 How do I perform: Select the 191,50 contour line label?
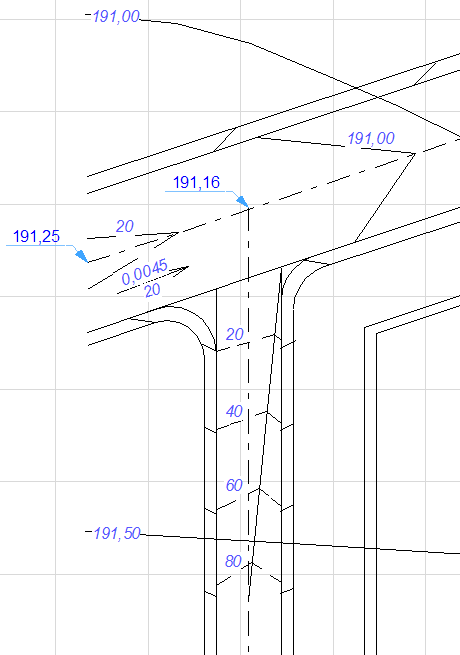[x=117, y=533]
